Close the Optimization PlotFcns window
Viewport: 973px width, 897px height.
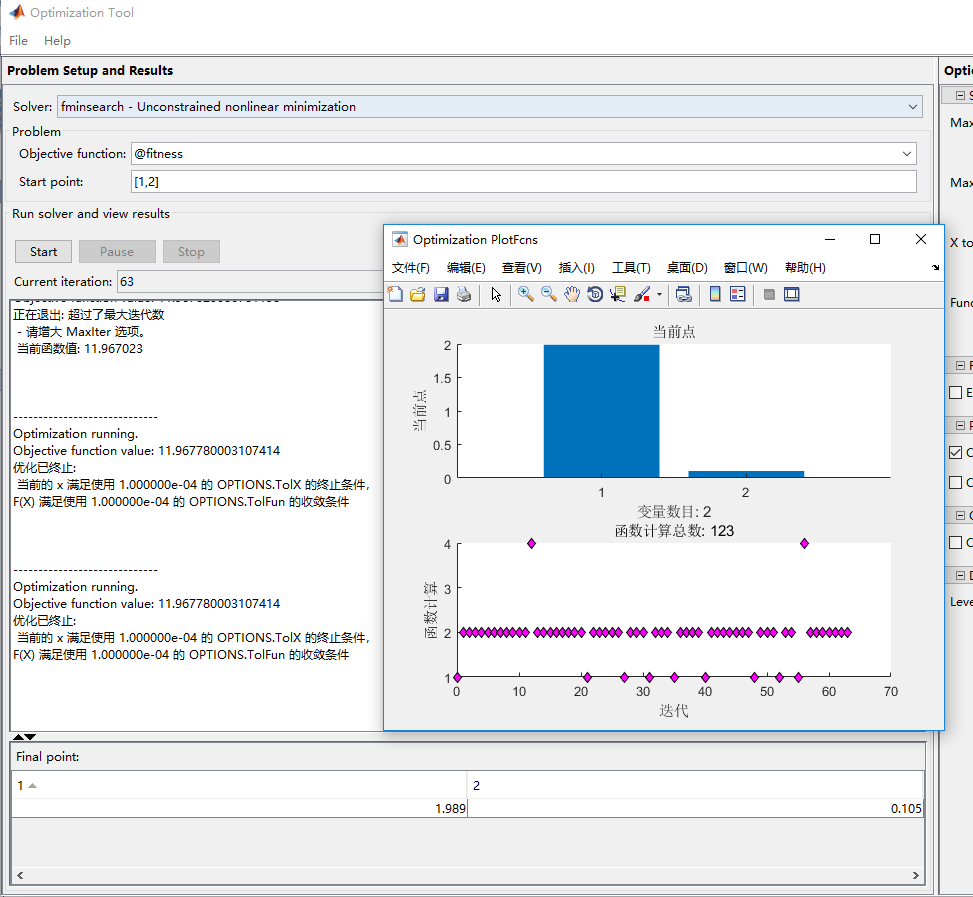[x=921, y=239]
